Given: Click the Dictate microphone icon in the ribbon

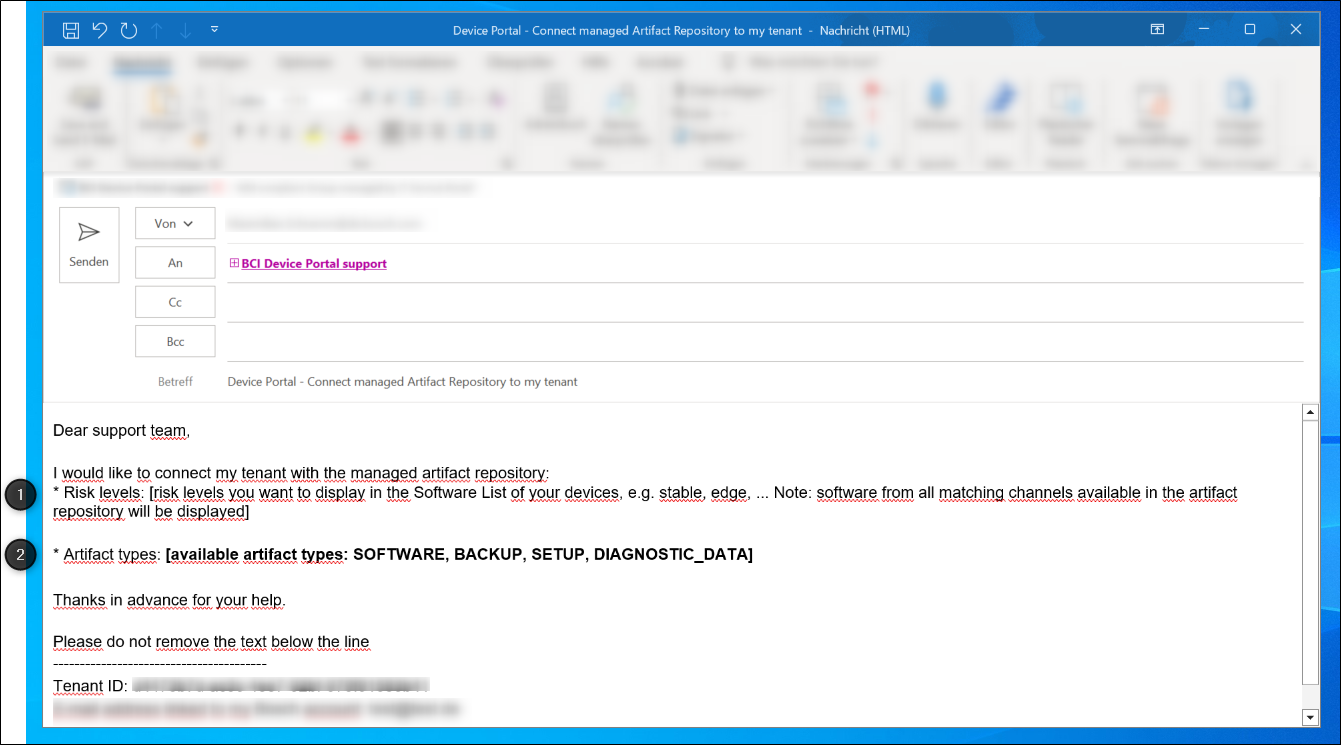Looking at the screenshot, I should [937, 99].
